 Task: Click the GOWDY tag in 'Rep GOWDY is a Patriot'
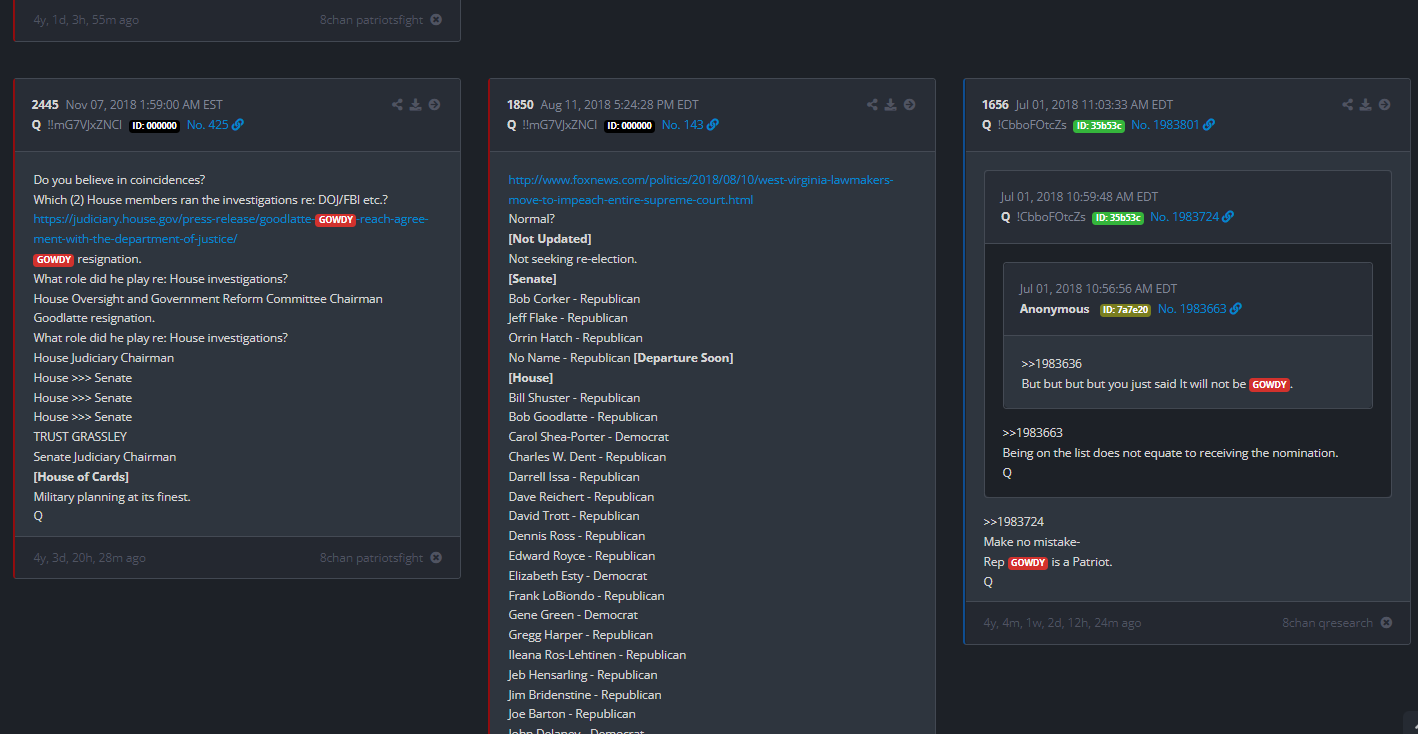pos(1028,563)
